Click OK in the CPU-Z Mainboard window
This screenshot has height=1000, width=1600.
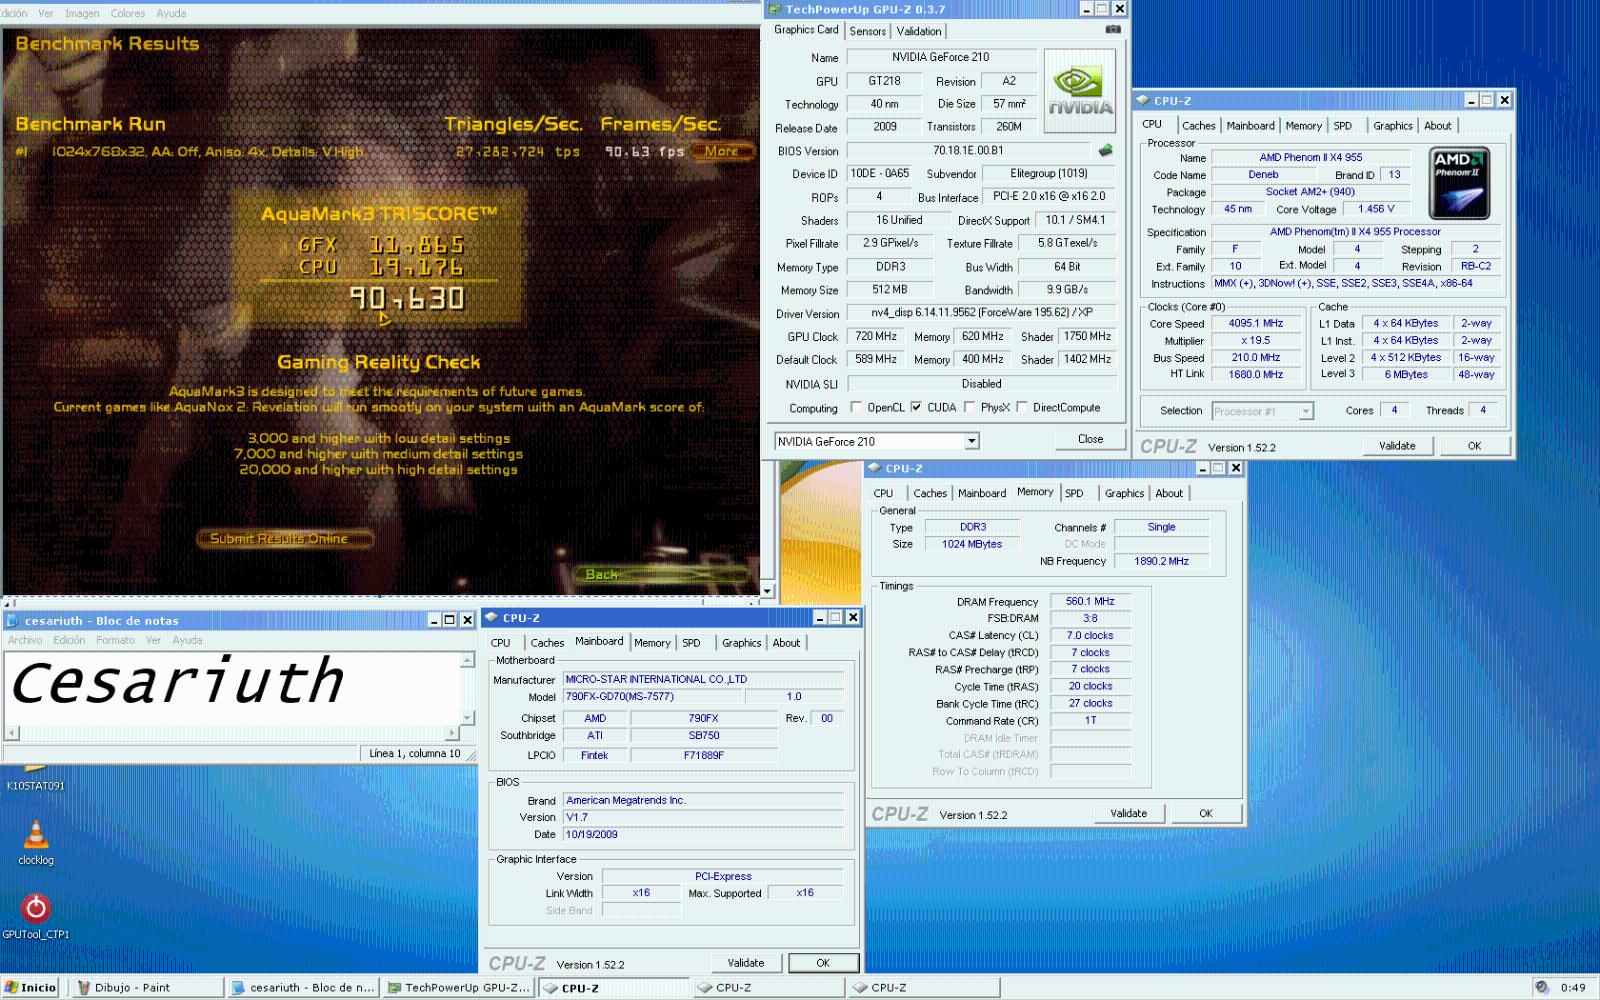click(x=823, y=963)
